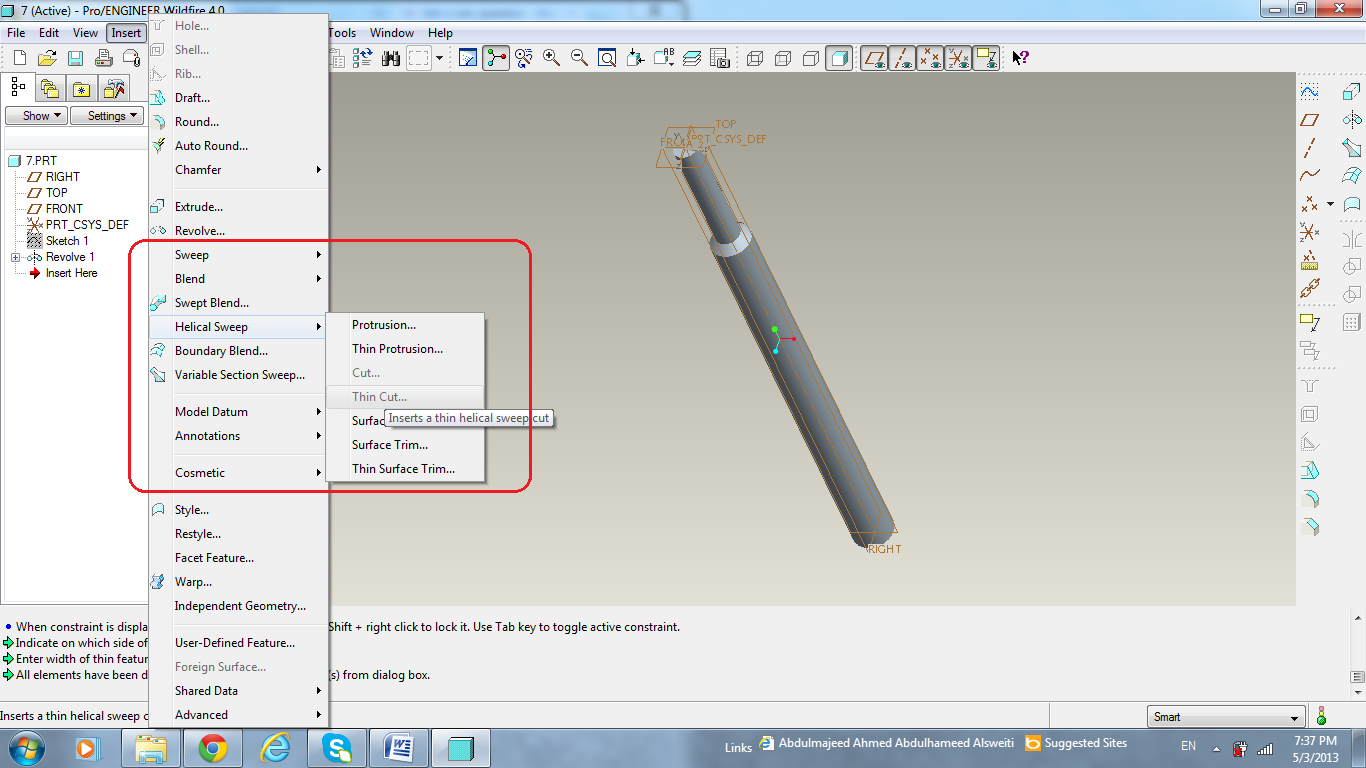Viewport: 1366px width, 768px height.
Task: Choose Swept Blend from Insert menu
Action: pos(238,303)
